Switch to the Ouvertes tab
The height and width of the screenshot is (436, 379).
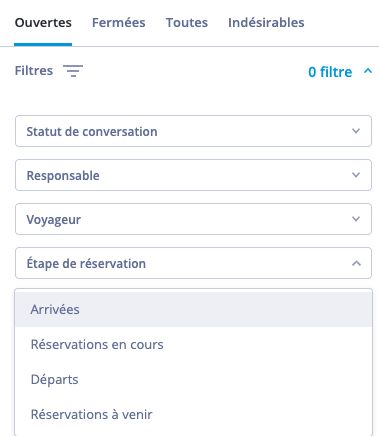point(43,23)
